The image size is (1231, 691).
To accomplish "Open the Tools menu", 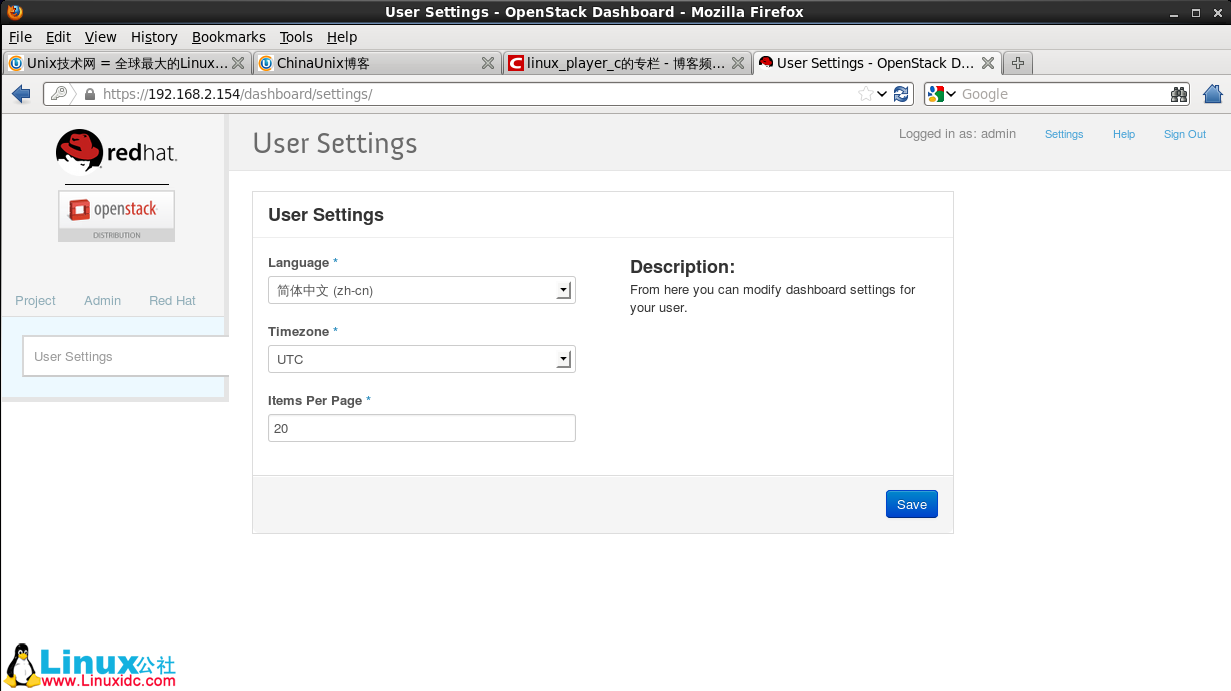I will point(296,37).
